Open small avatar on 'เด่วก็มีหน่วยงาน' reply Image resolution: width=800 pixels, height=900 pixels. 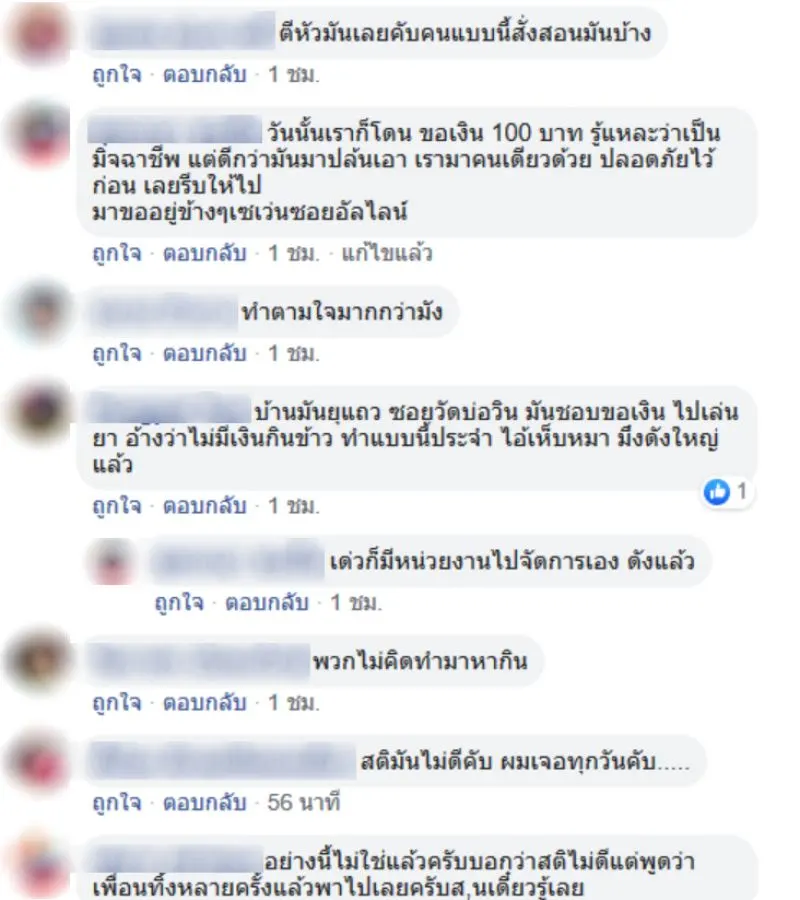(x=112, y=561)
